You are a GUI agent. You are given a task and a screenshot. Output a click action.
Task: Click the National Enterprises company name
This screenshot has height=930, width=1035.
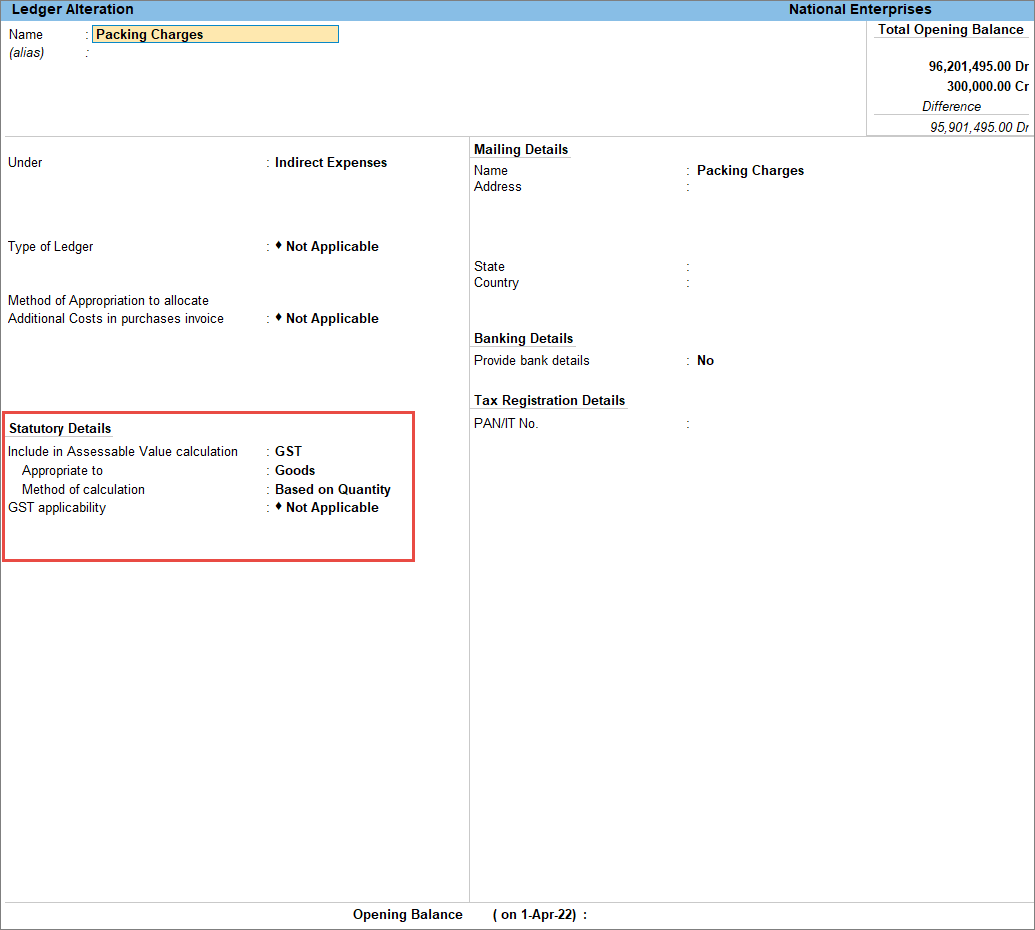pyautogui.click(x=860, y=9)
